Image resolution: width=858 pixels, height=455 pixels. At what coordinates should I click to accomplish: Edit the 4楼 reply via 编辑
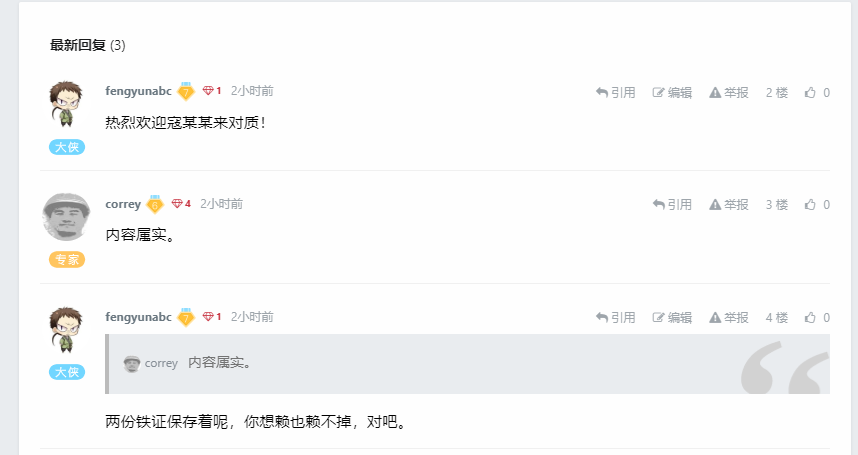click(672, 317)
